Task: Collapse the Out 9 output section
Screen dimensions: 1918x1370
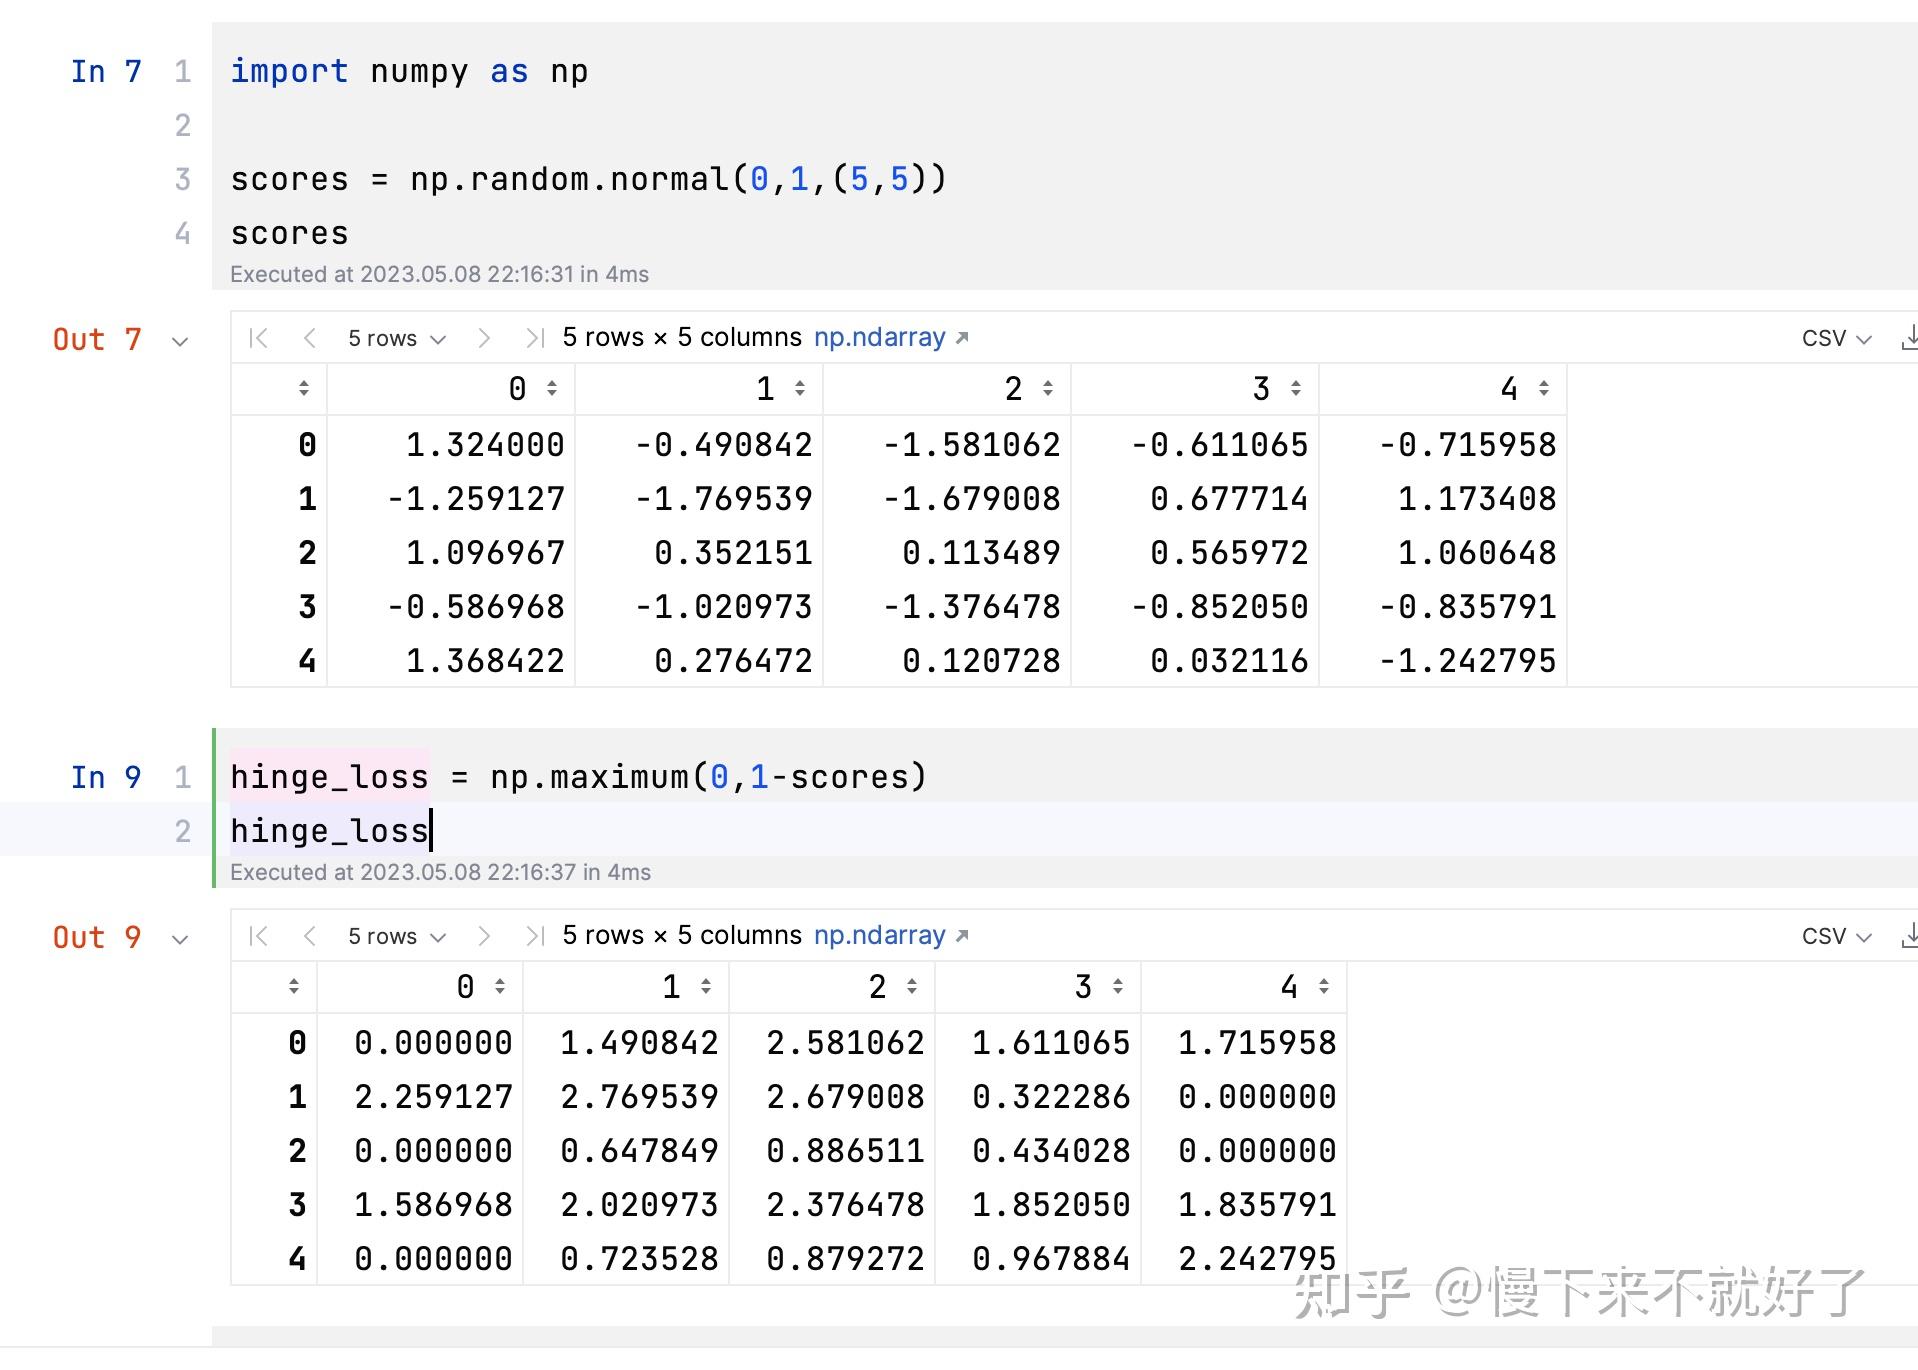Action: pyautogui.click(x=179, y=939)
